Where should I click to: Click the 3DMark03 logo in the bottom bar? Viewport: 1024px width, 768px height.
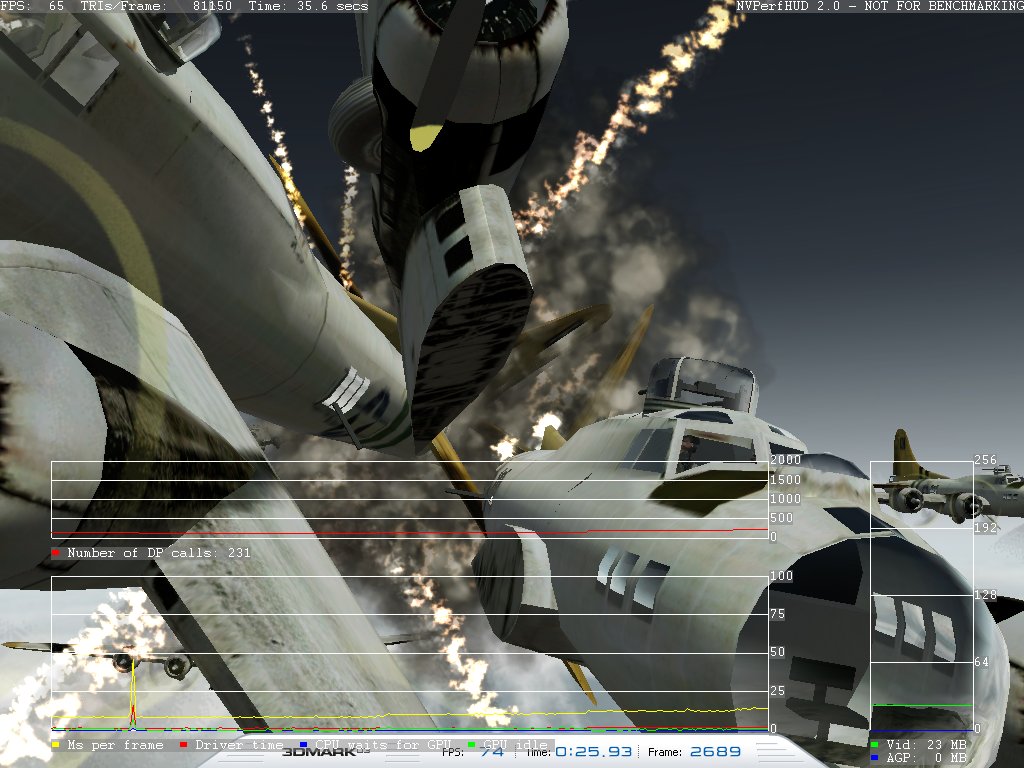[326, 752]
